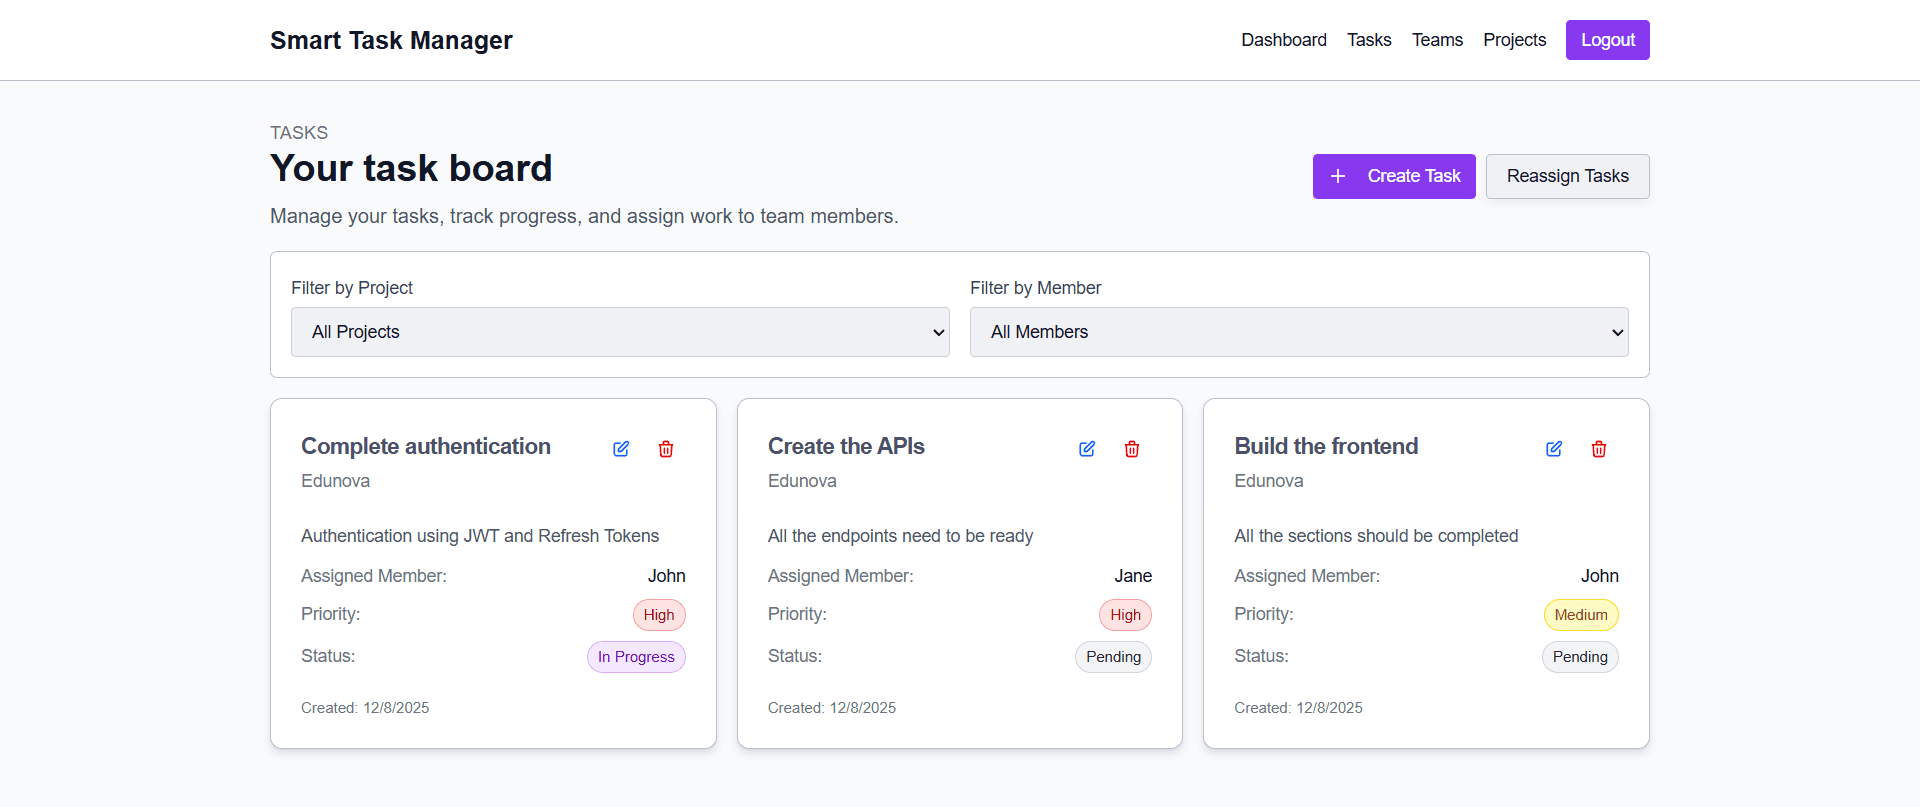Click Edunova under Build the frontend
The image size is (1920, 807).
(1268, 481)
